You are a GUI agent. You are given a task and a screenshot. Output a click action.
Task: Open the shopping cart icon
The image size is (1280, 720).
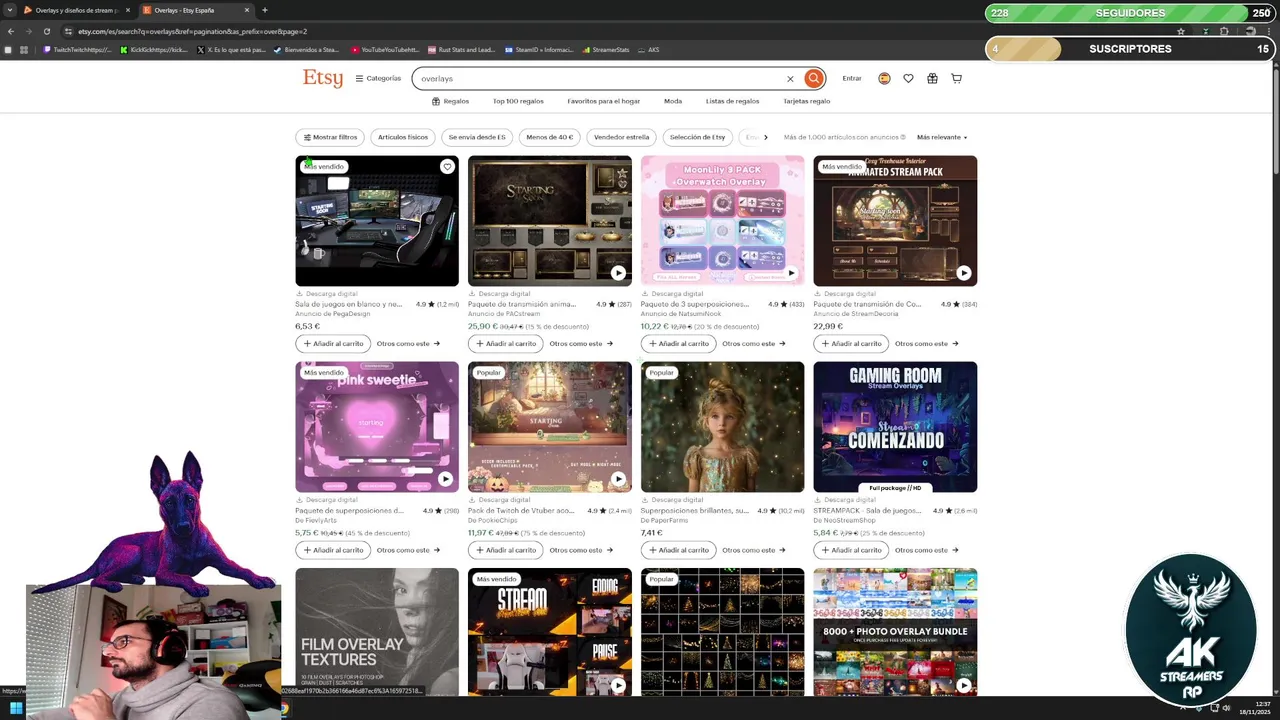[x=956, y=78]
